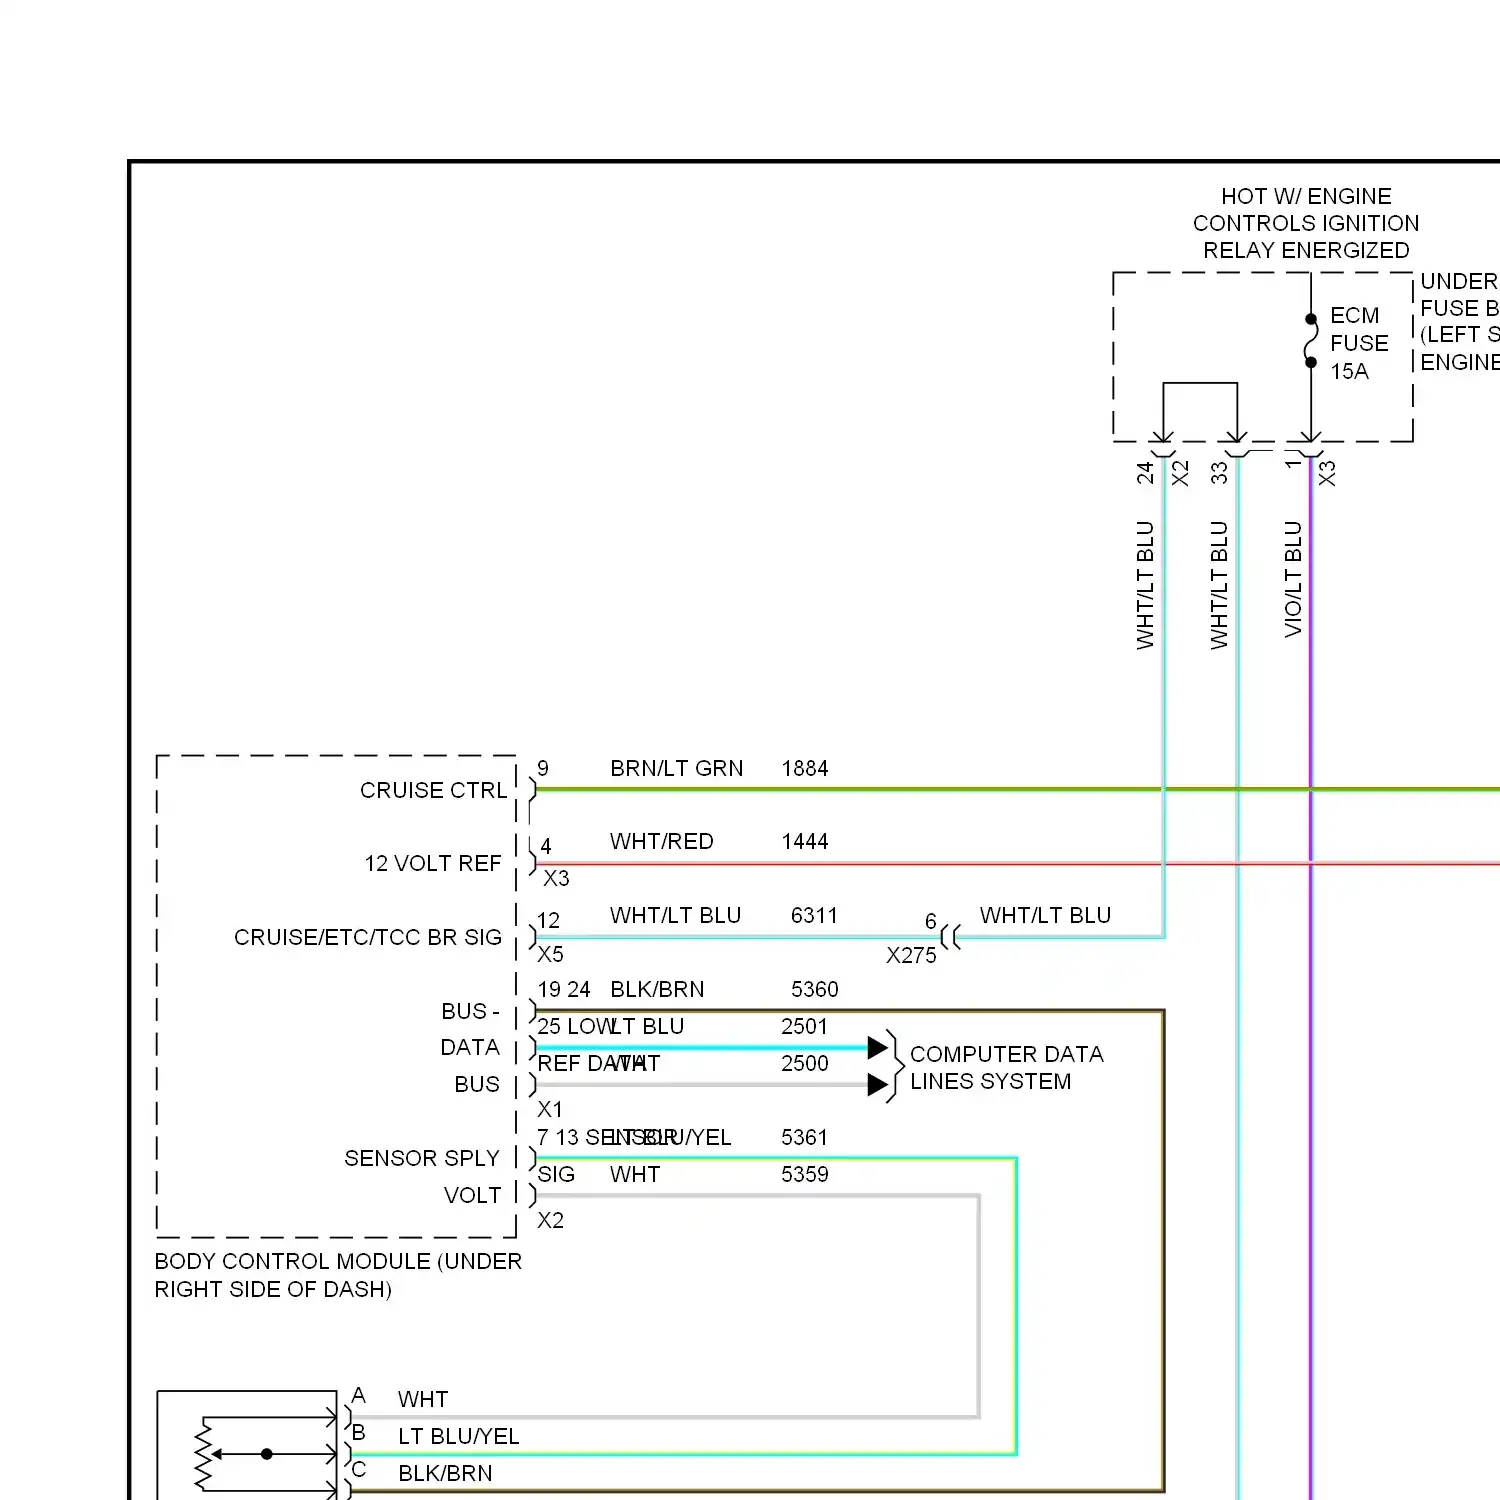
Task: Click the VOLT pin label
Action: [x=472, y=1195]
